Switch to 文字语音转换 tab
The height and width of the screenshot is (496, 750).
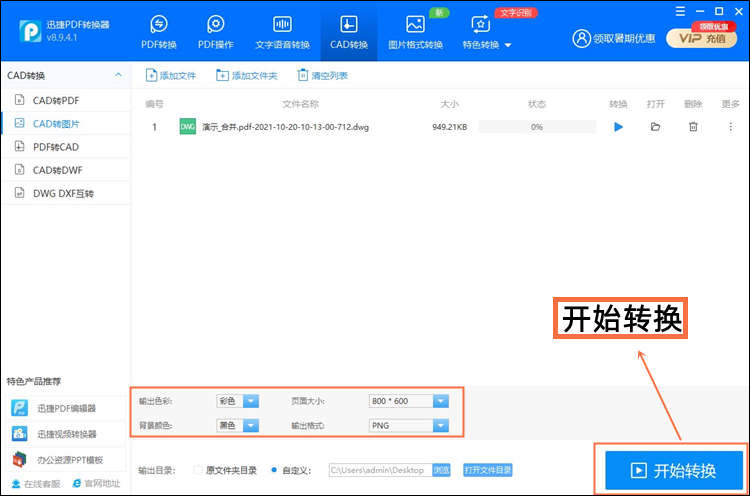[282, 32]
